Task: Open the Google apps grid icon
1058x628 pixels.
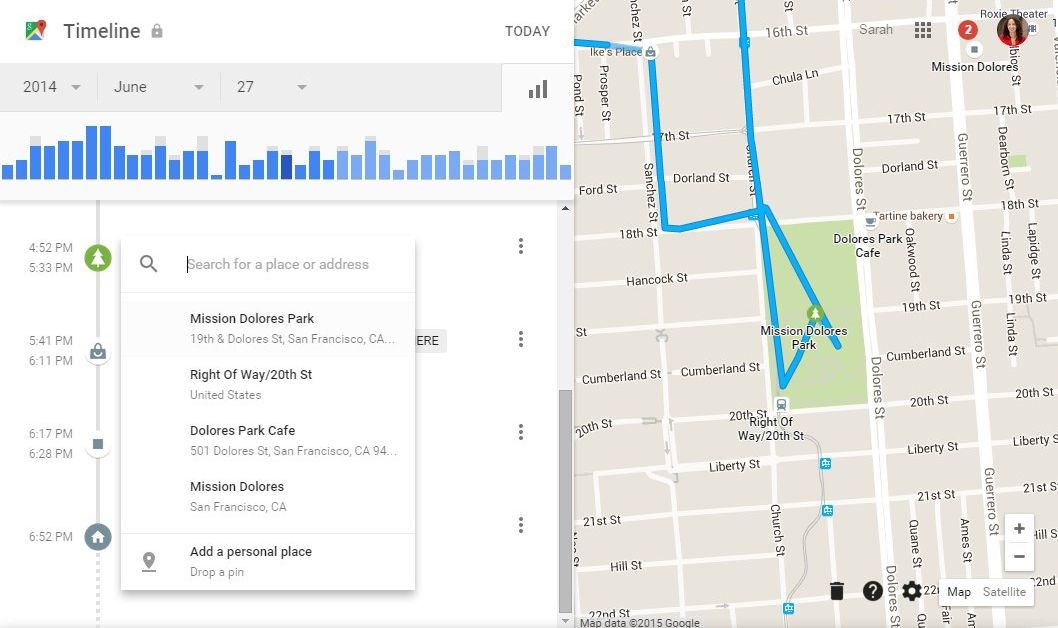Action: click(x=922, y=30)
